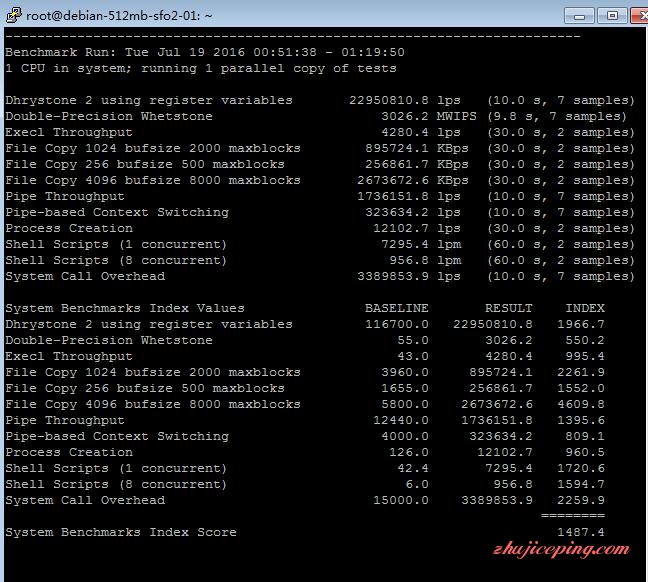Click the context switching index '809.1'

pos(585,436)
